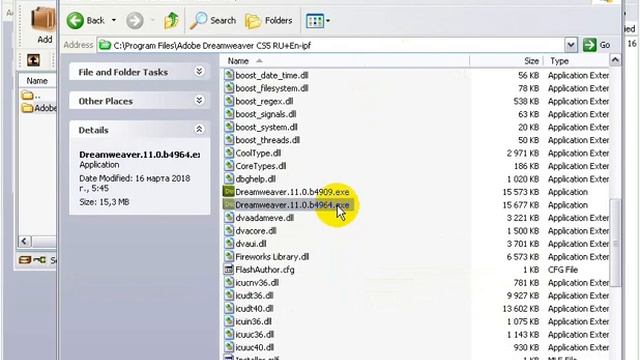Select dvaadameve.dll file
The image size is (640, 360).
(264, 218)
